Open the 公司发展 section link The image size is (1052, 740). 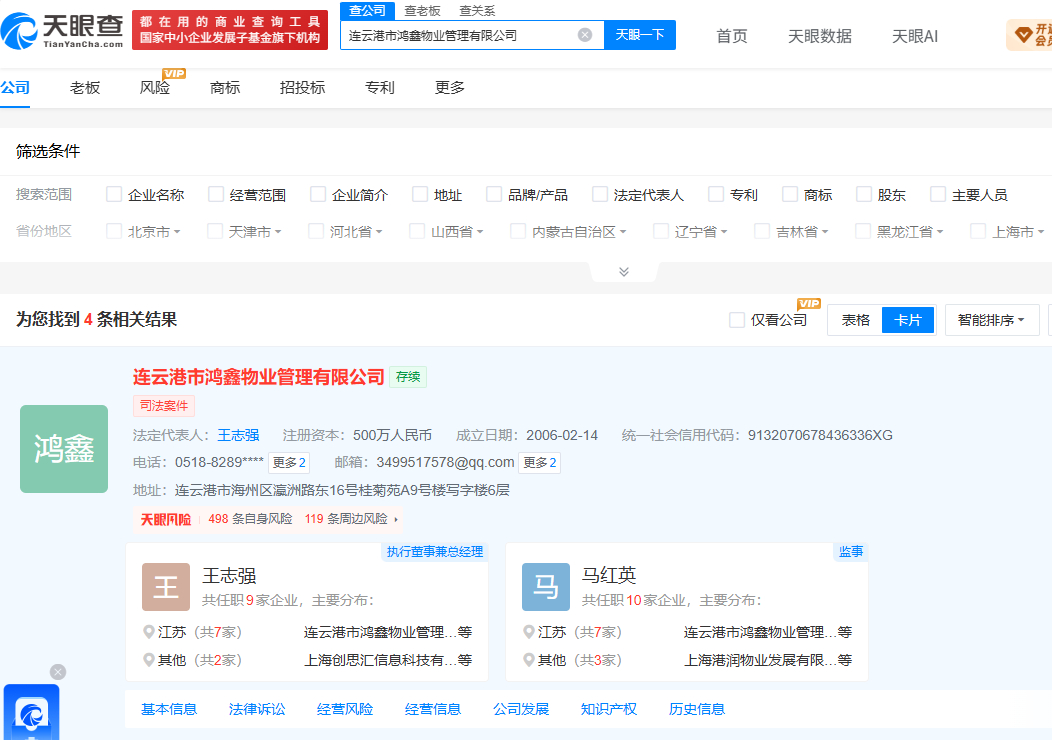point(521,709)
